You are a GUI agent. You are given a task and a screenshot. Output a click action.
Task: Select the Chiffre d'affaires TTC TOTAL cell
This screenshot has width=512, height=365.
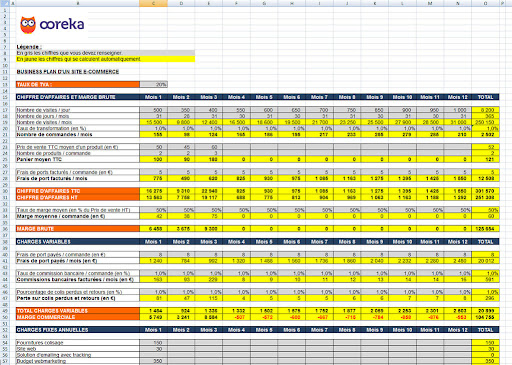(x=485, y=191)
